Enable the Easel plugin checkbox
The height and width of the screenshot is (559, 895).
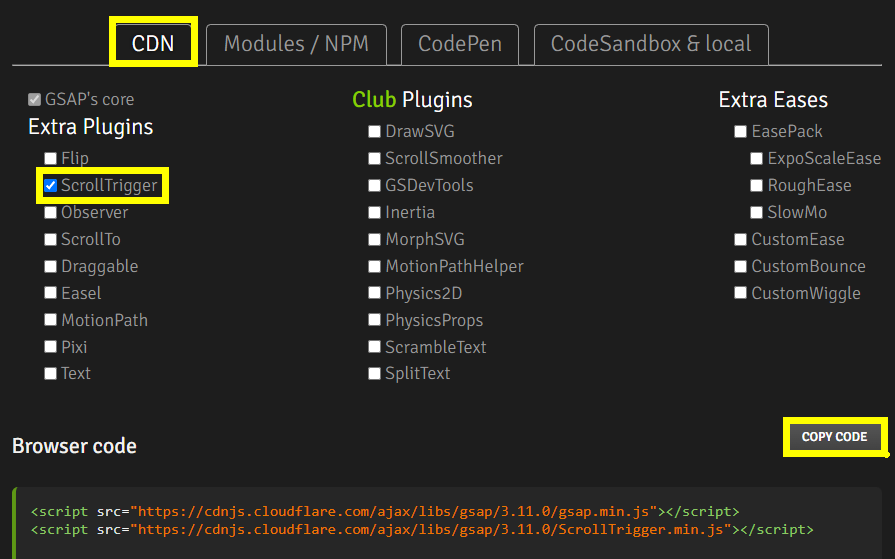50,293
